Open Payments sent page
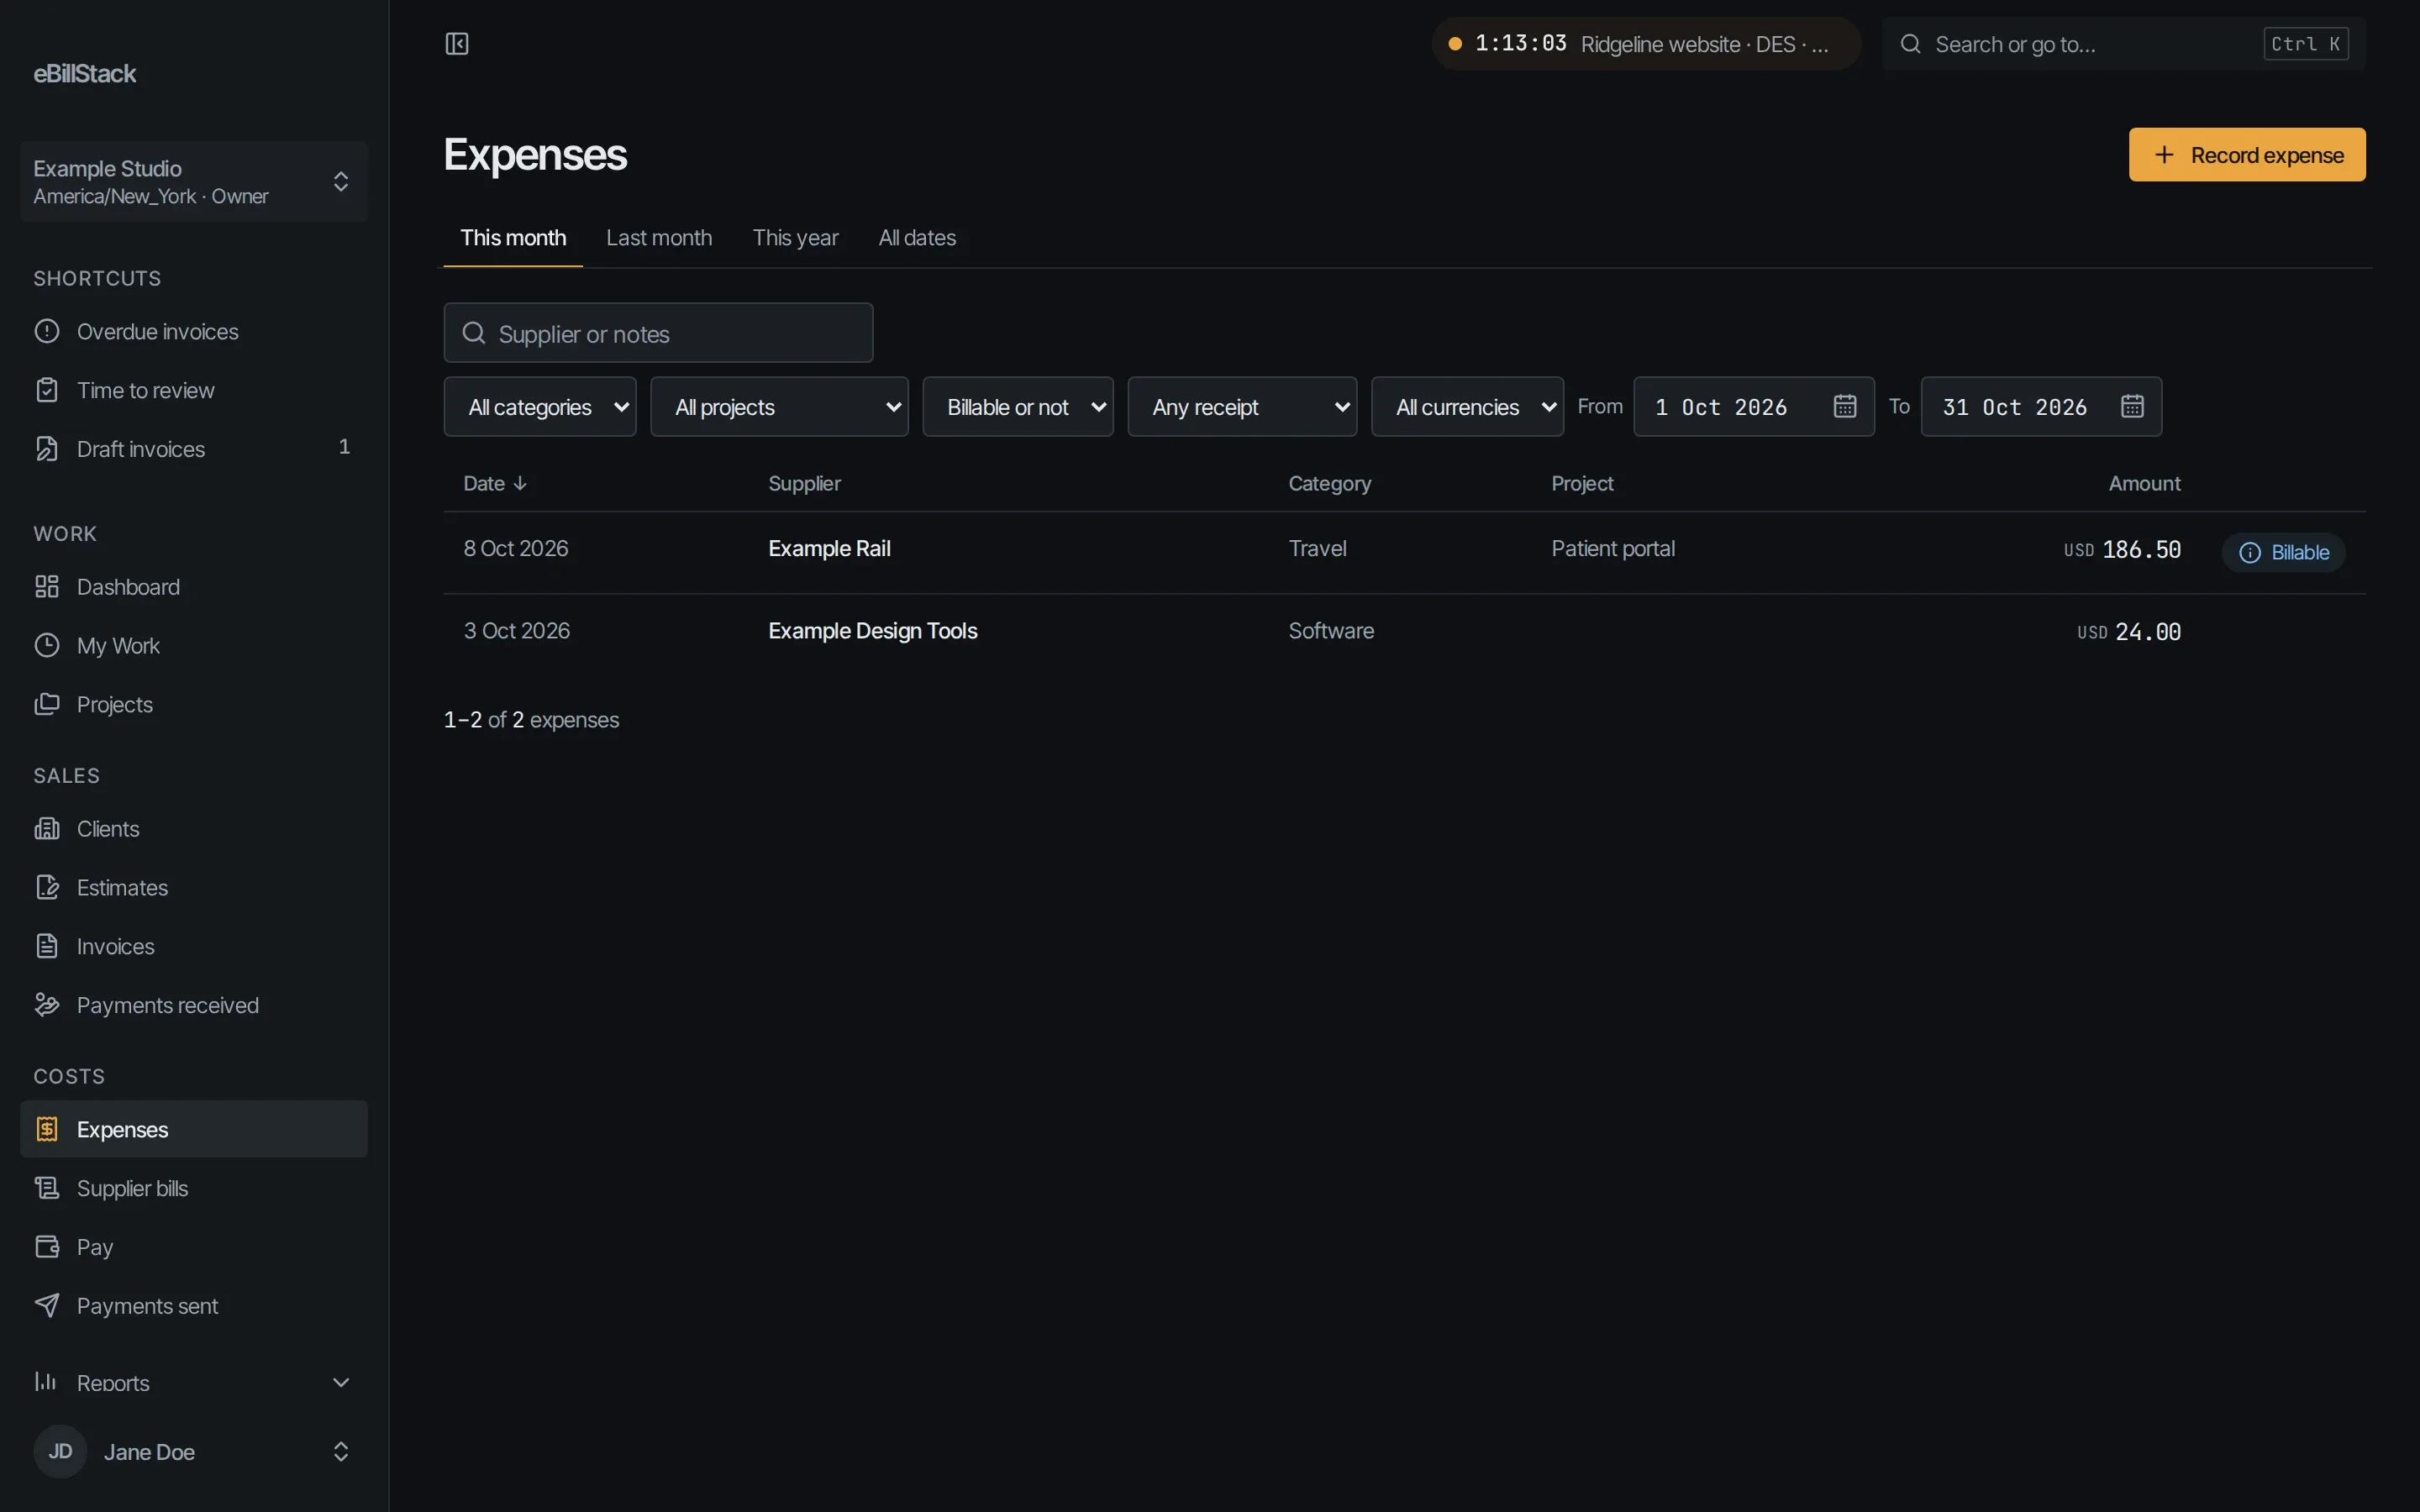 pos(194,1307)
